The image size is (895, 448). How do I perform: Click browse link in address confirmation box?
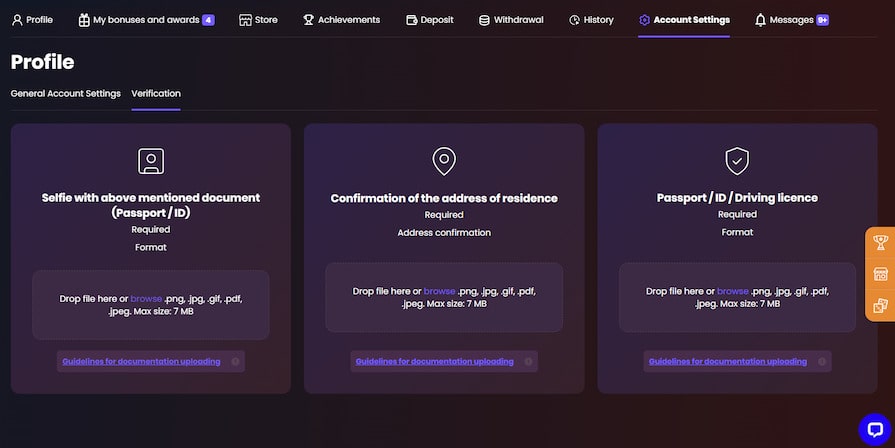tap(439, 291)
